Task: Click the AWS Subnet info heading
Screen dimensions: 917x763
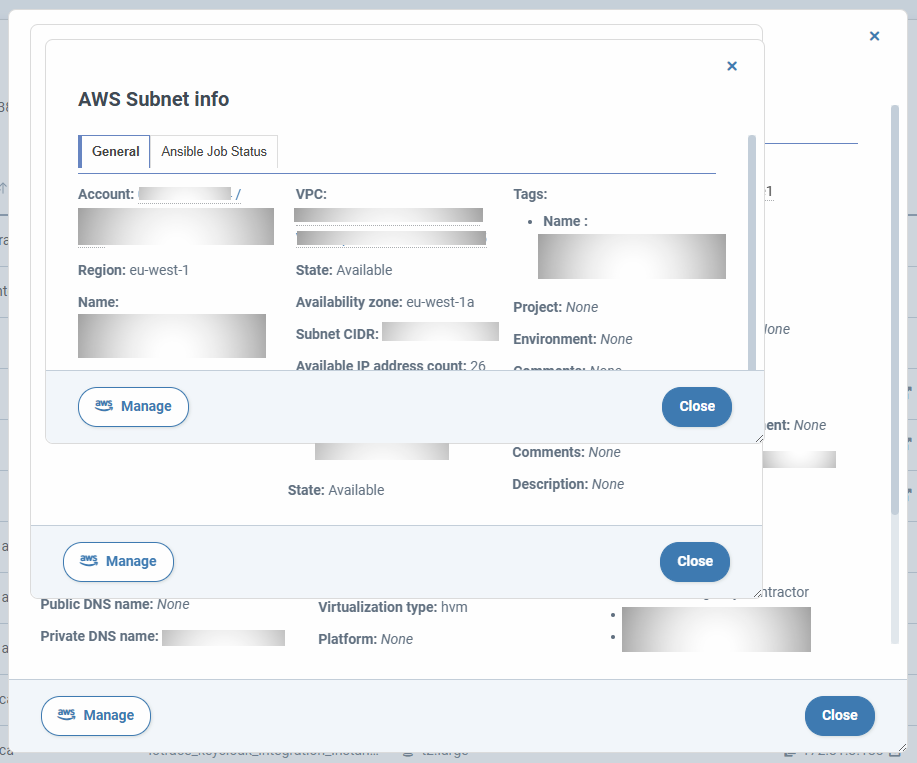Action: pos(154,99)
